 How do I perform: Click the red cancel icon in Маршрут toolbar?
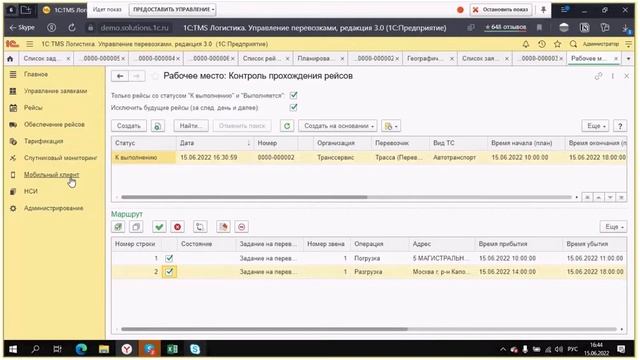point(178,227)
